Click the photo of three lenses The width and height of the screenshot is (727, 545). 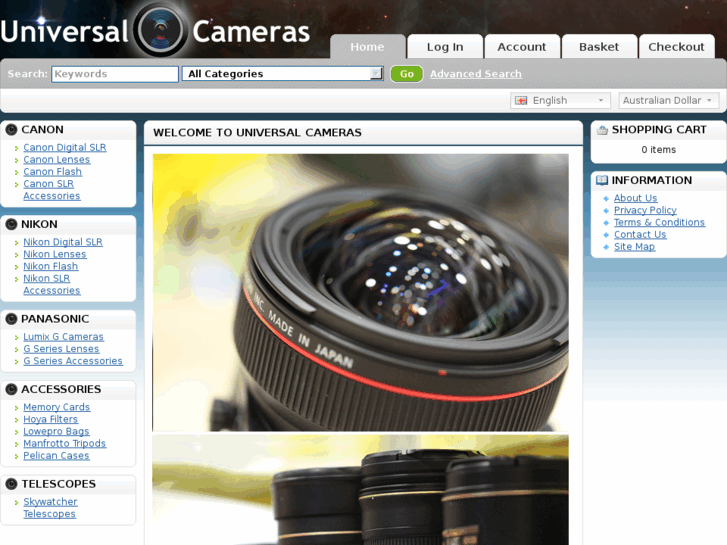(x=360, y=489)
